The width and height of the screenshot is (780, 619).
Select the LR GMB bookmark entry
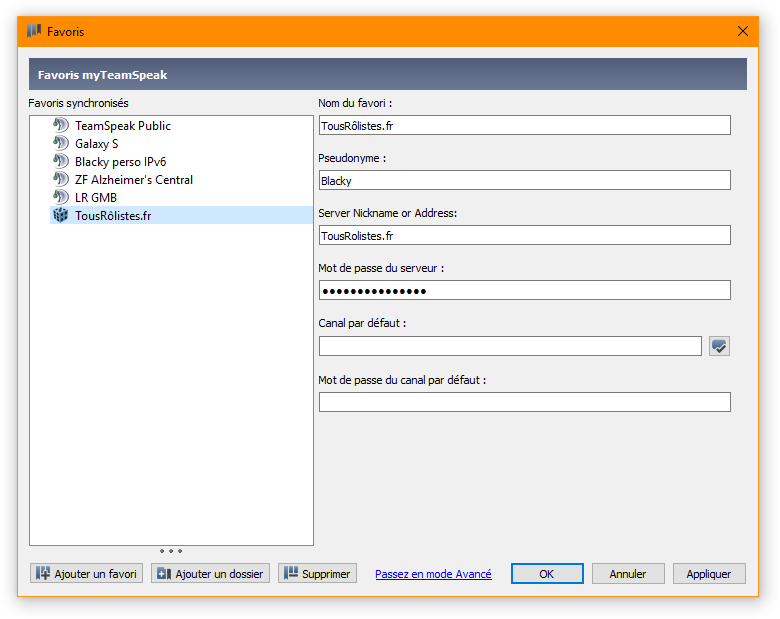click(x=96, y=198)
